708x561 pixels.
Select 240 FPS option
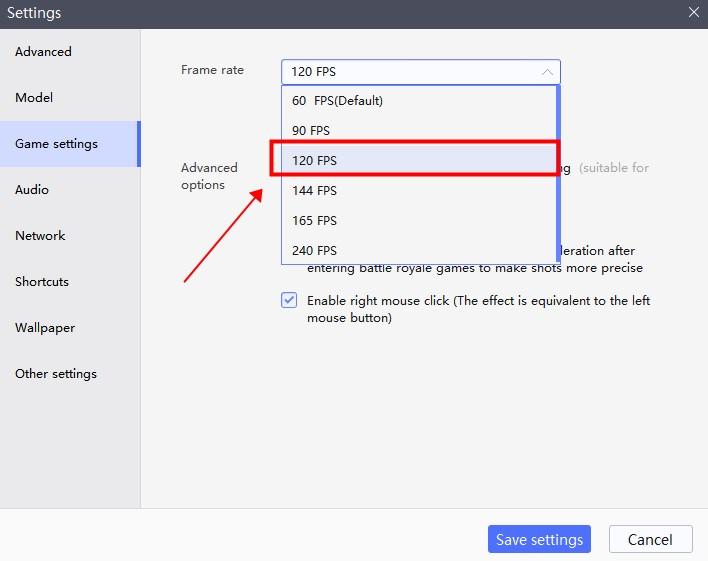click(x=419, y=250)
